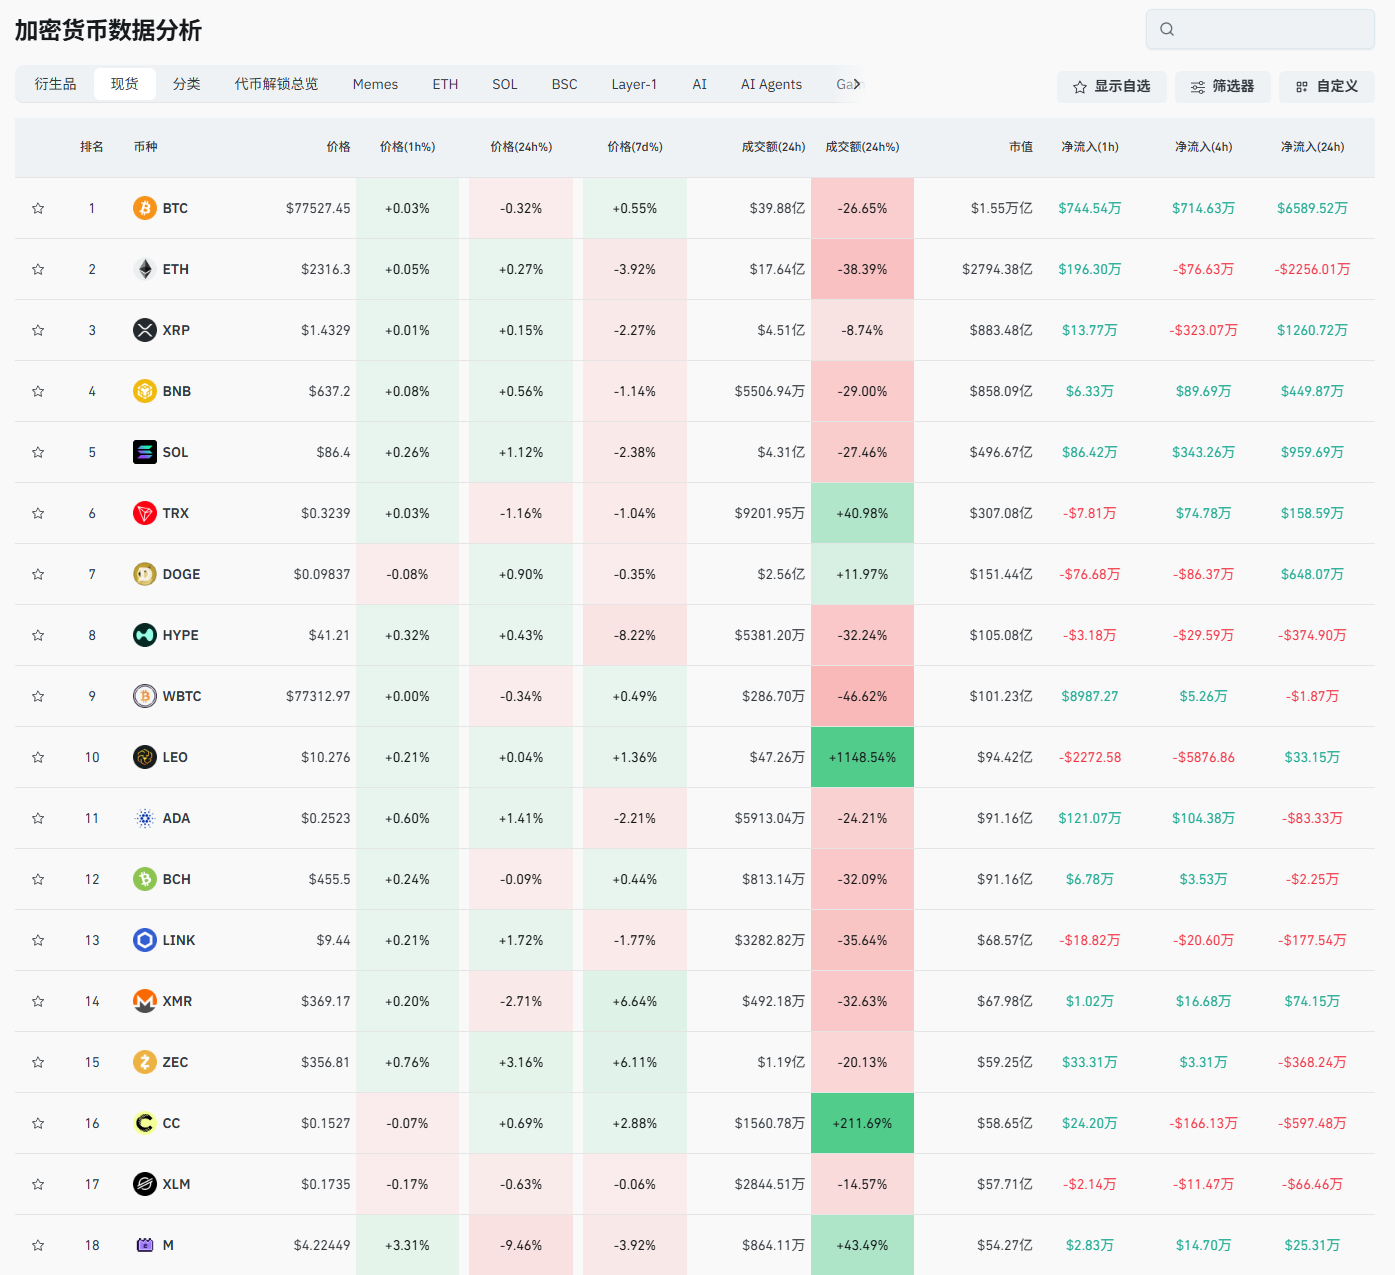Click the XRP coin logo
The width and height of the screenshot is (1395, 1275).
point(145,330)
